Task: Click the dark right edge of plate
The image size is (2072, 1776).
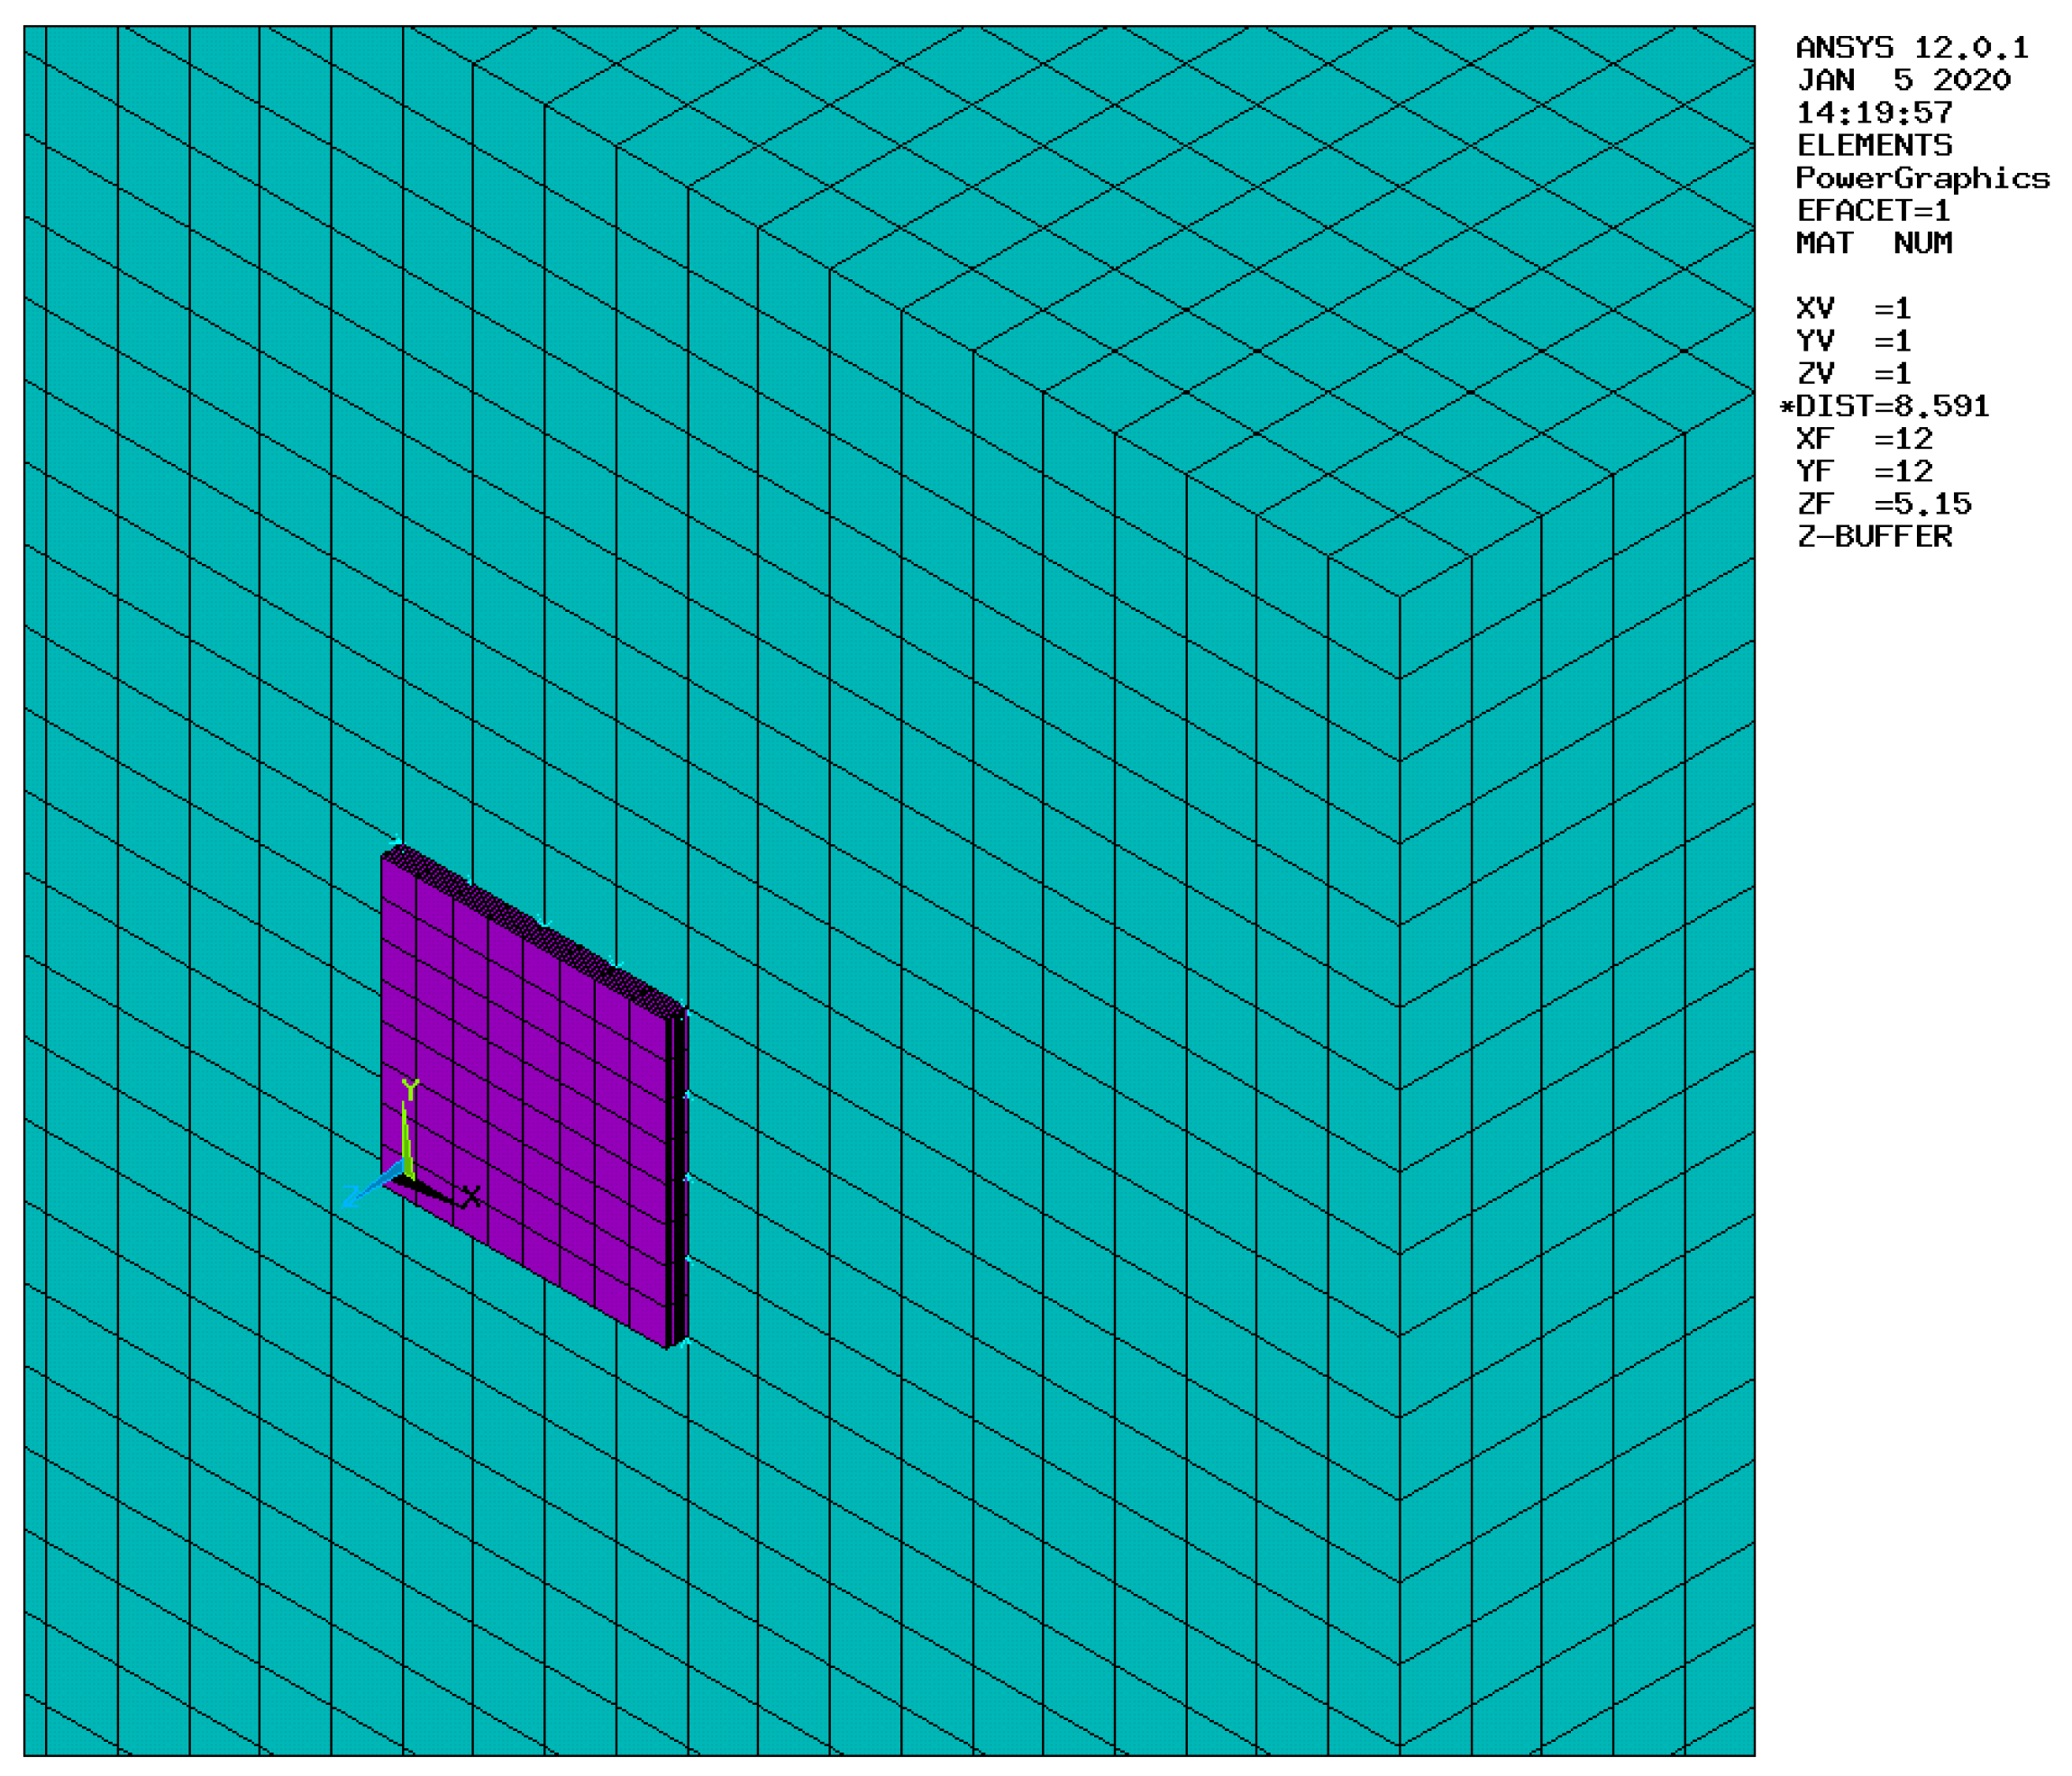Action: click(680, 1180)
